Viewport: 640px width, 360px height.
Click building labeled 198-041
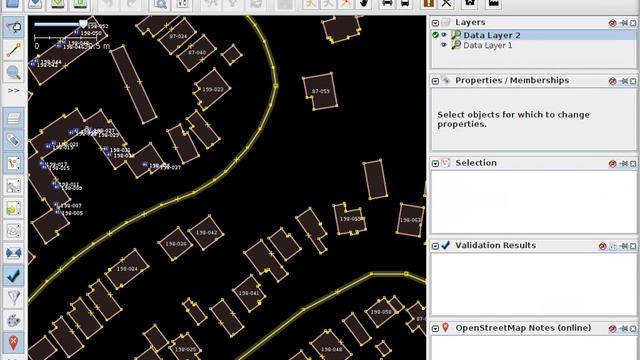point(249,293)
